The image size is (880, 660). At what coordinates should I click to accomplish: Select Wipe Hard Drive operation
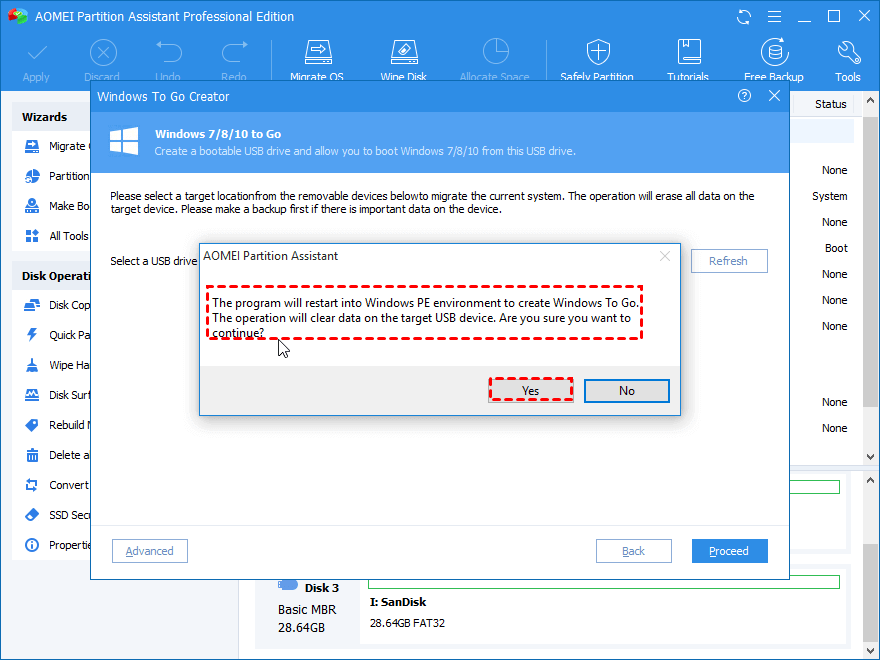point(57,365)
